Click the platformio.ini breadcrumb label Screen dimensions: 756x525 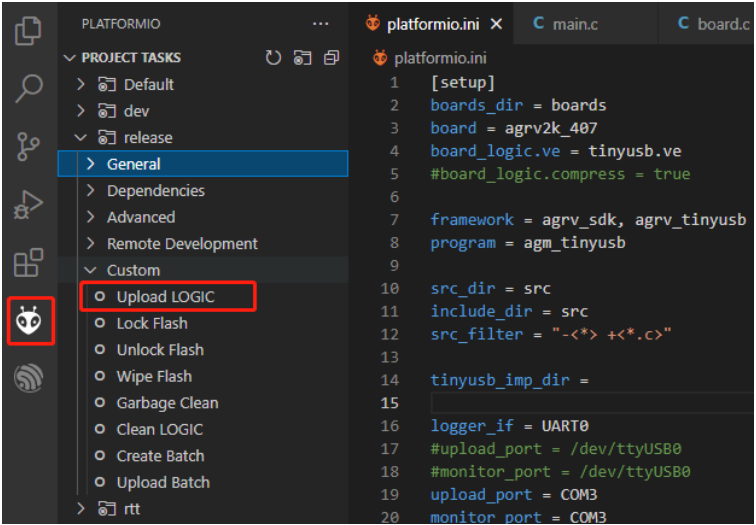pos(440,59)
